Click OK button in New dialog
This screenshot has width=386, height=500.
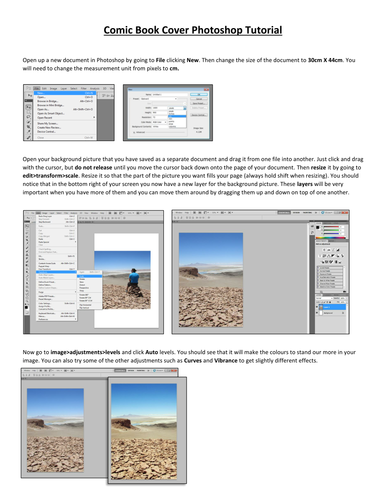pos(199,95)
